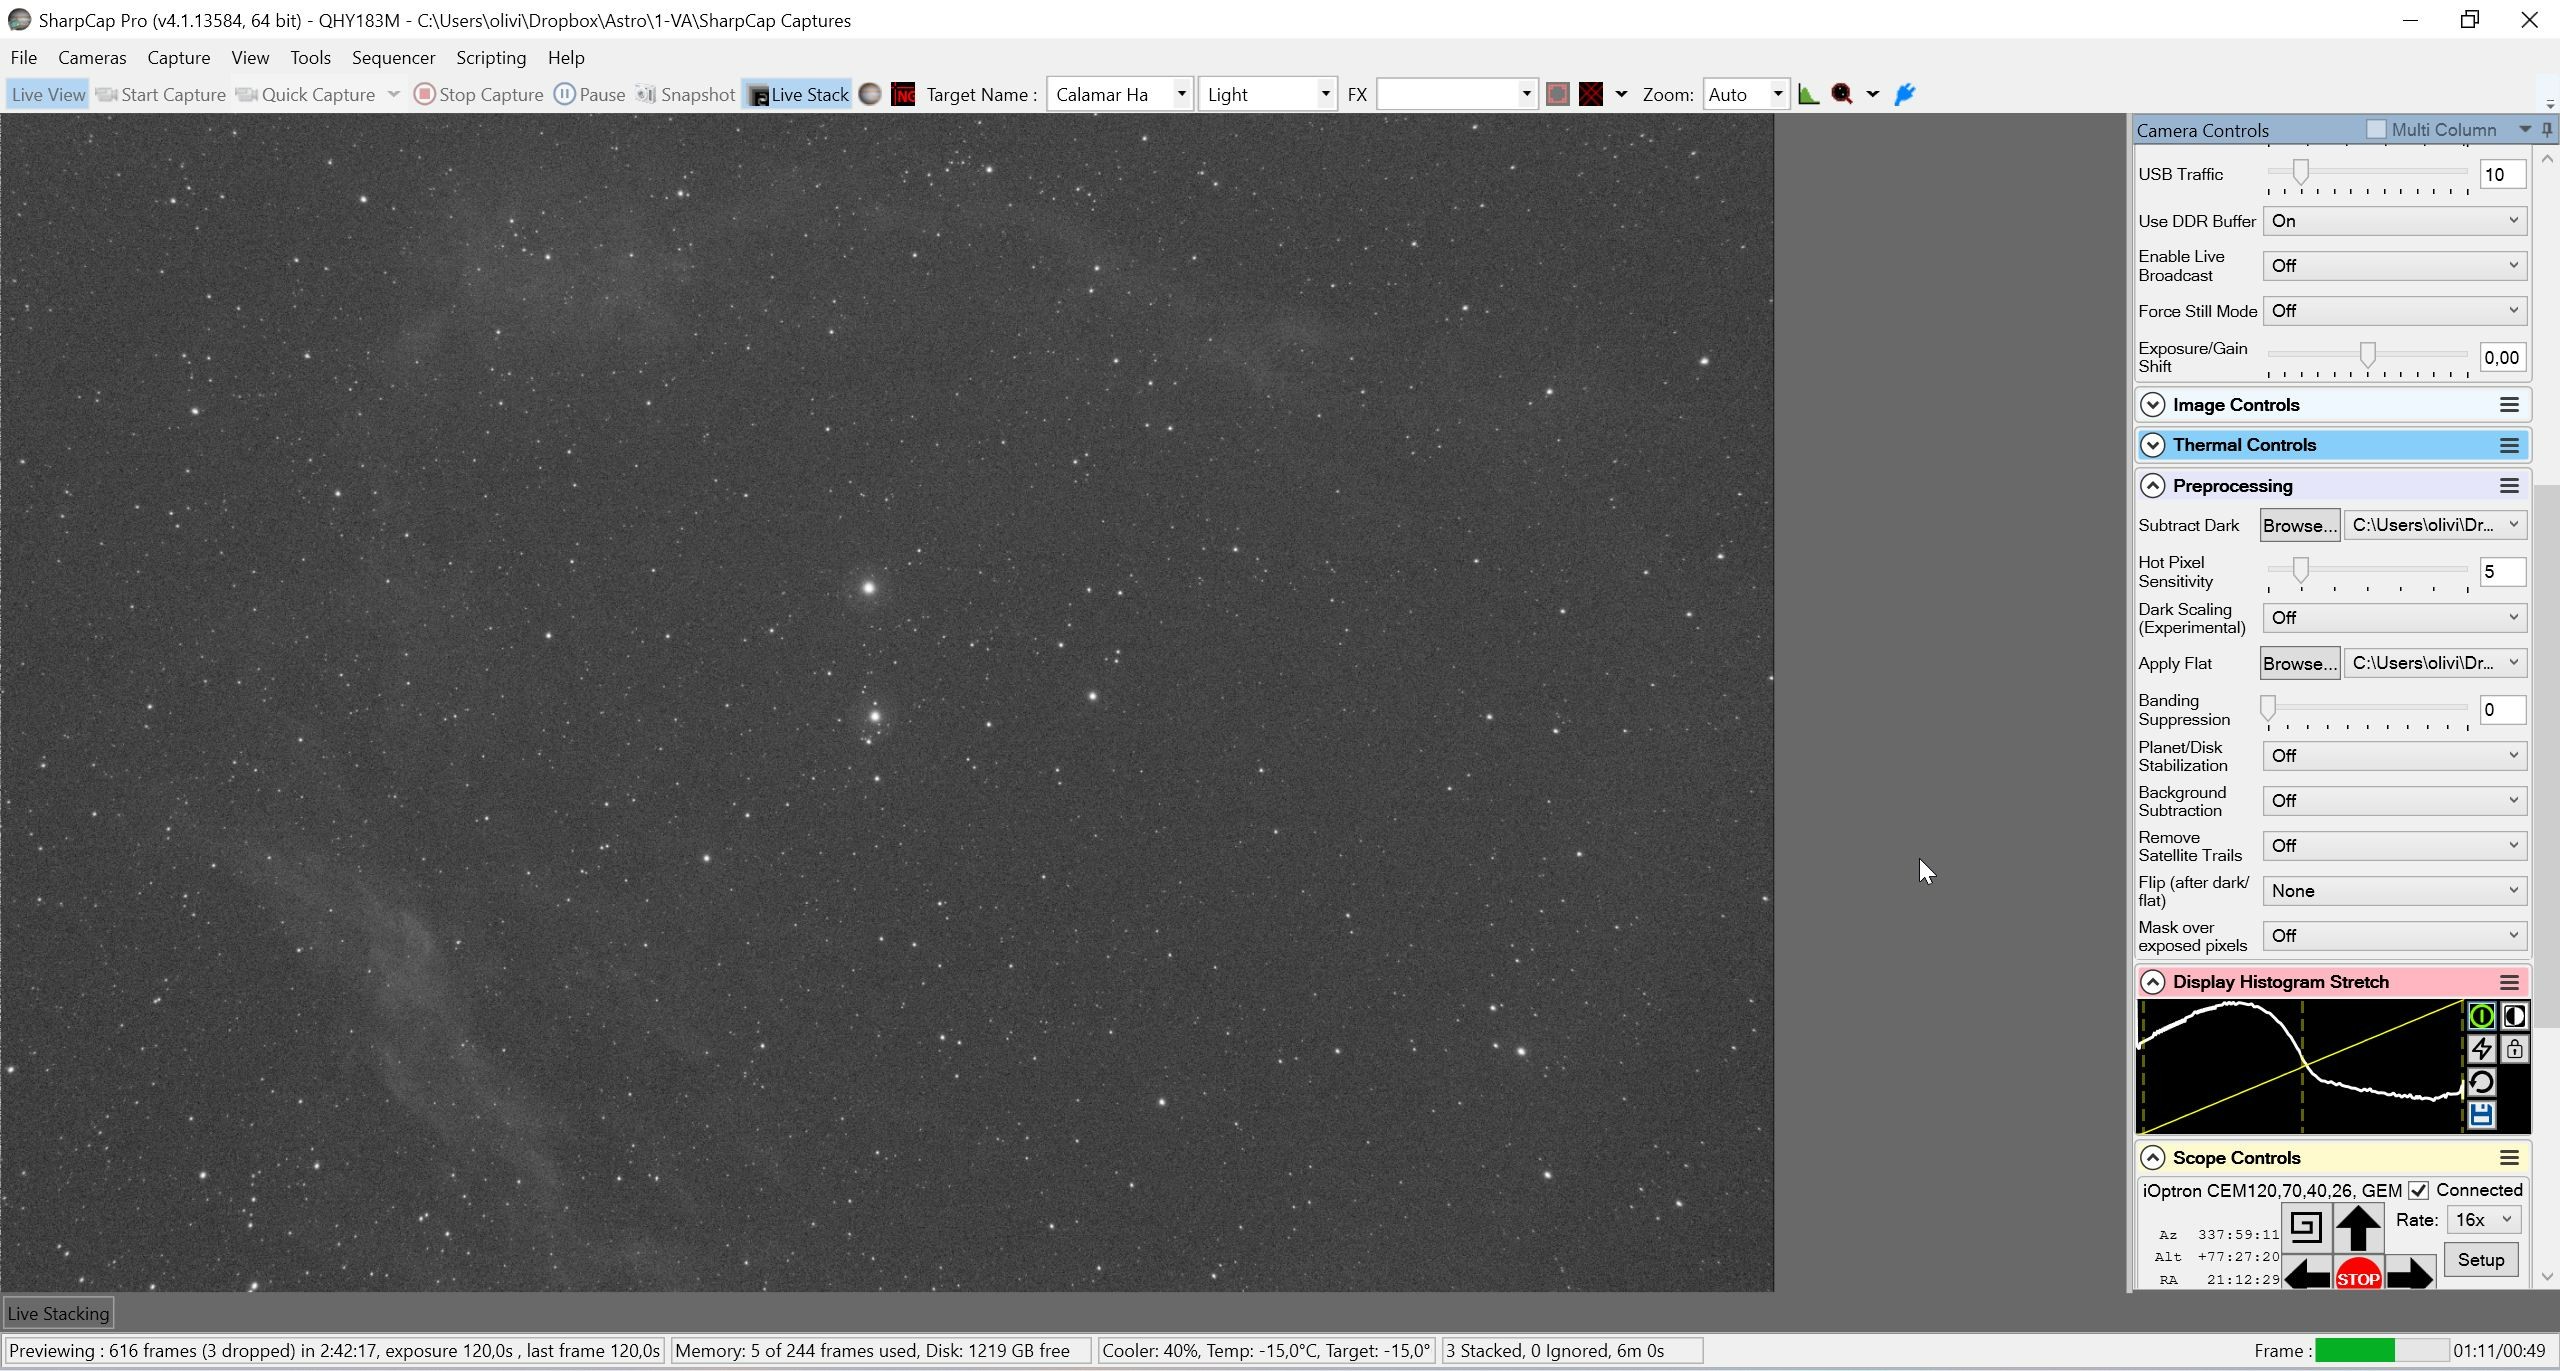This screenshot has width=2560, height=1371.
Task: Open the Zoom level dropdown
Action: click(1777, 94)
